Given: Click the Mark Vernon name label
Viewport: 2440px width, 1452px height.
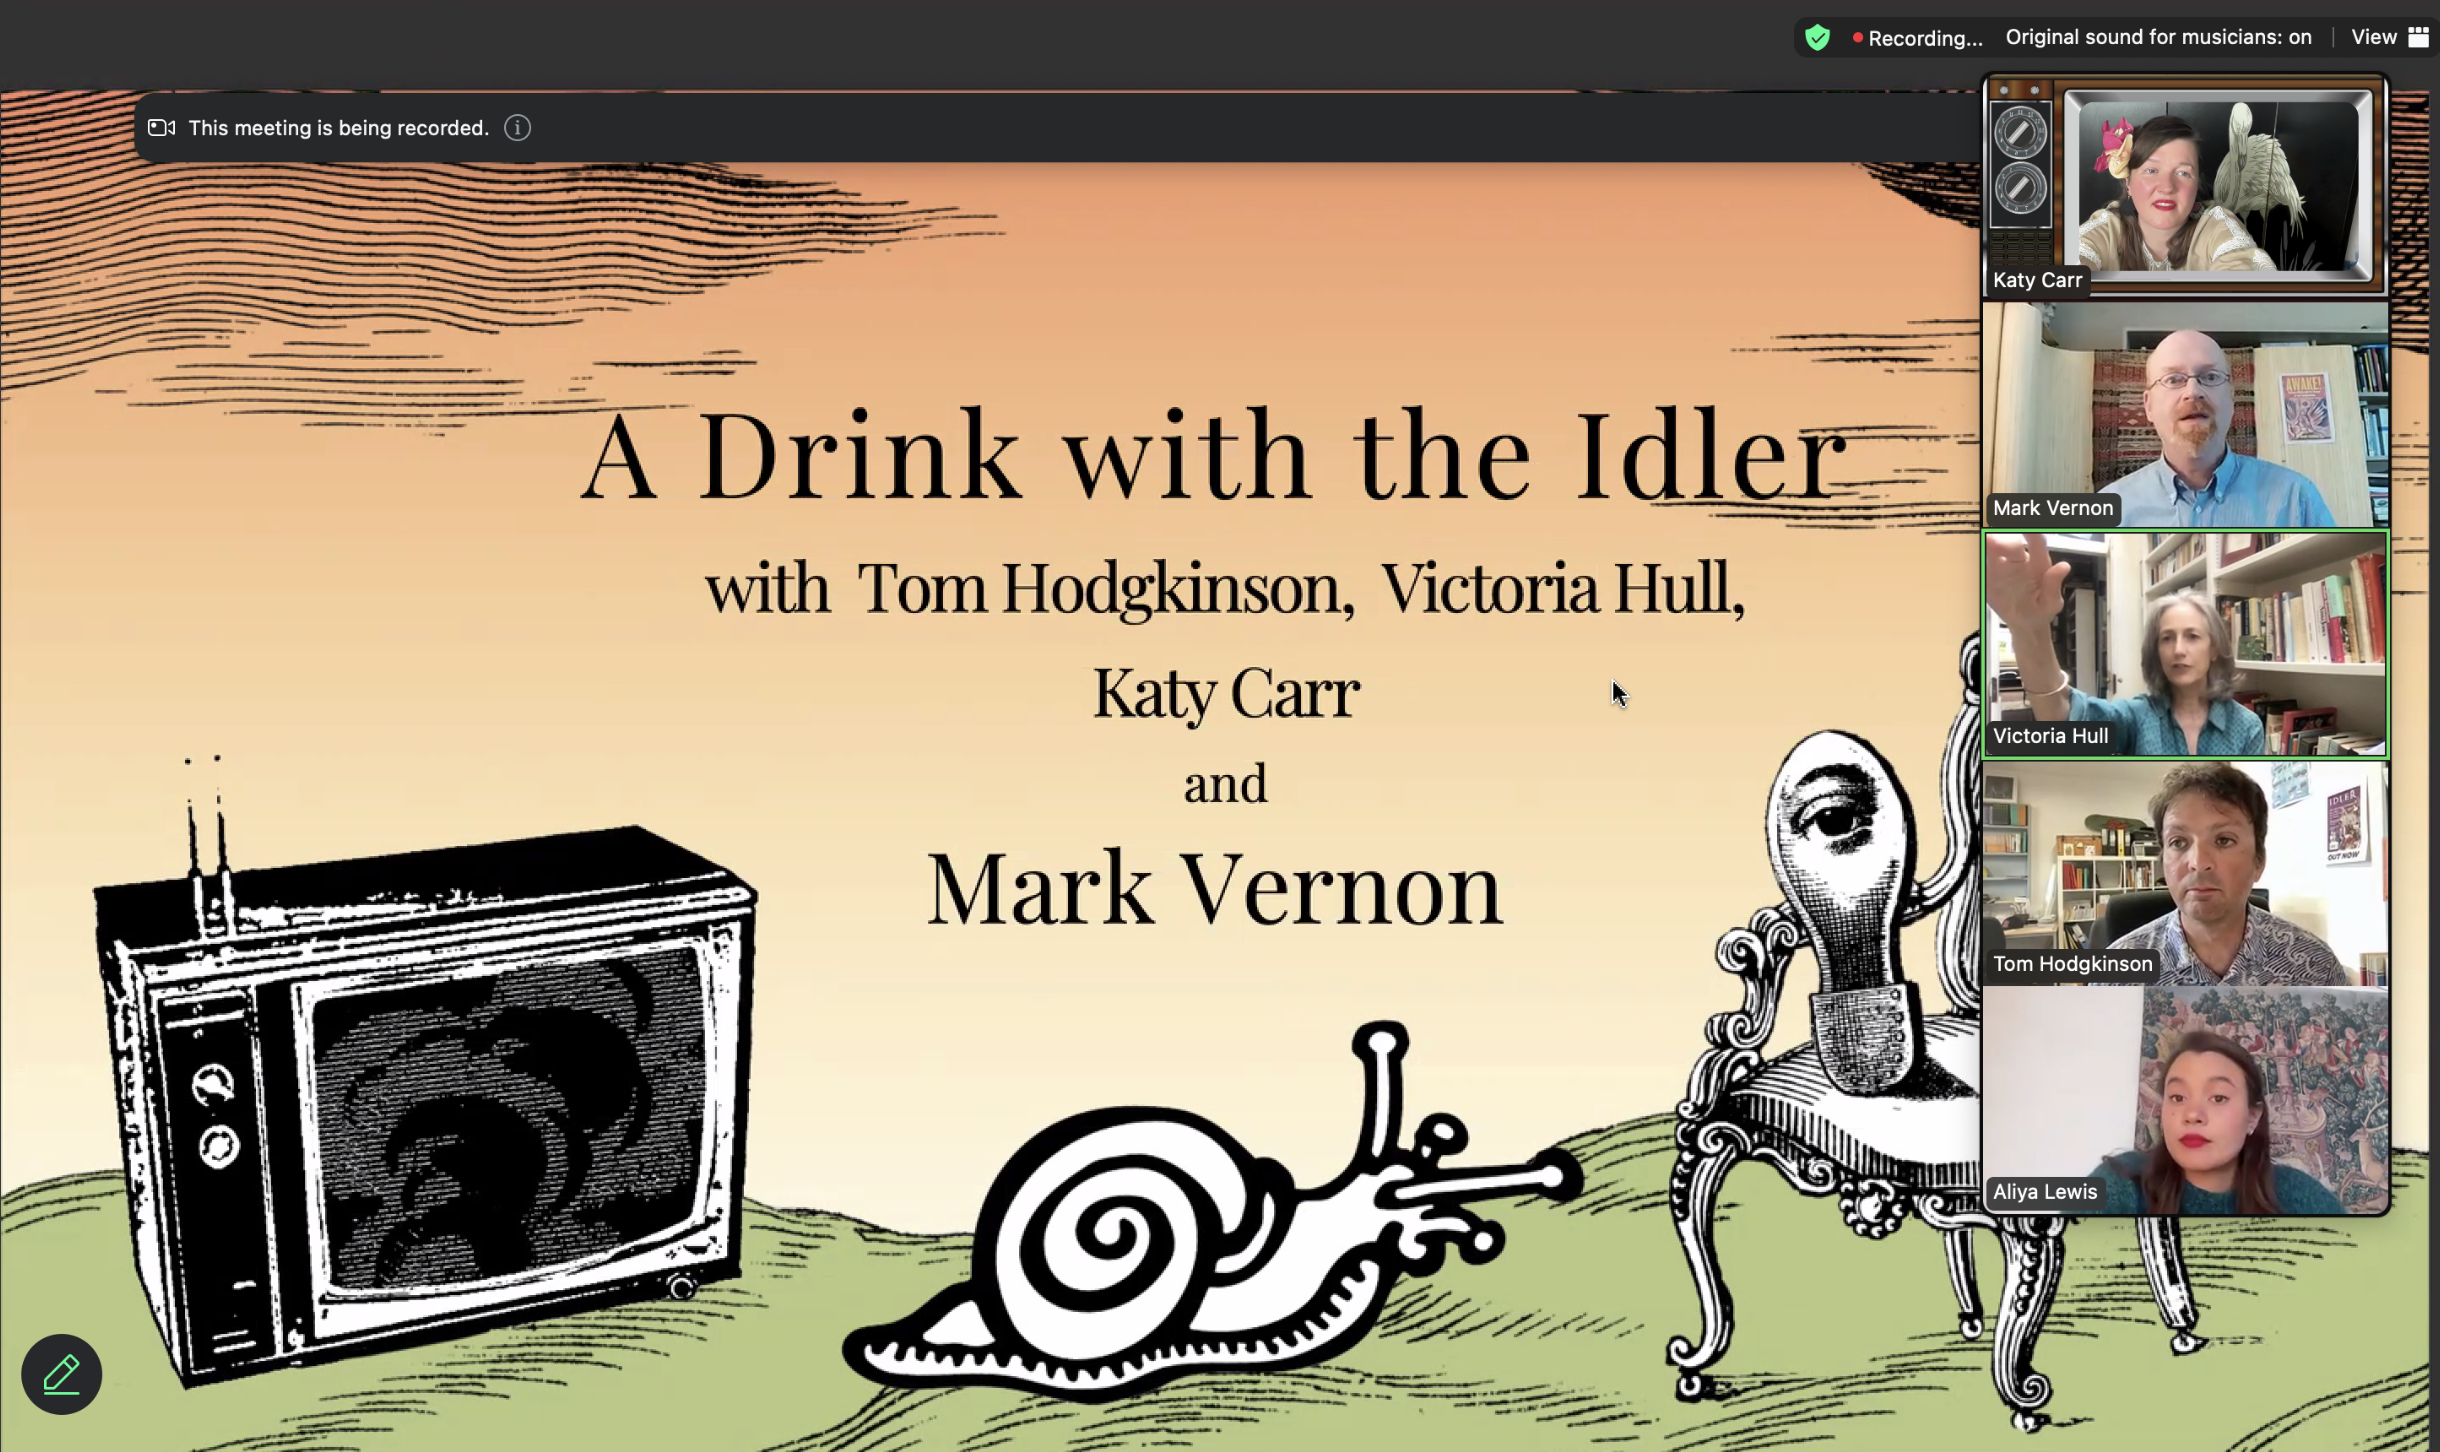Looking at the screenshot, I should click(2053, 508).
